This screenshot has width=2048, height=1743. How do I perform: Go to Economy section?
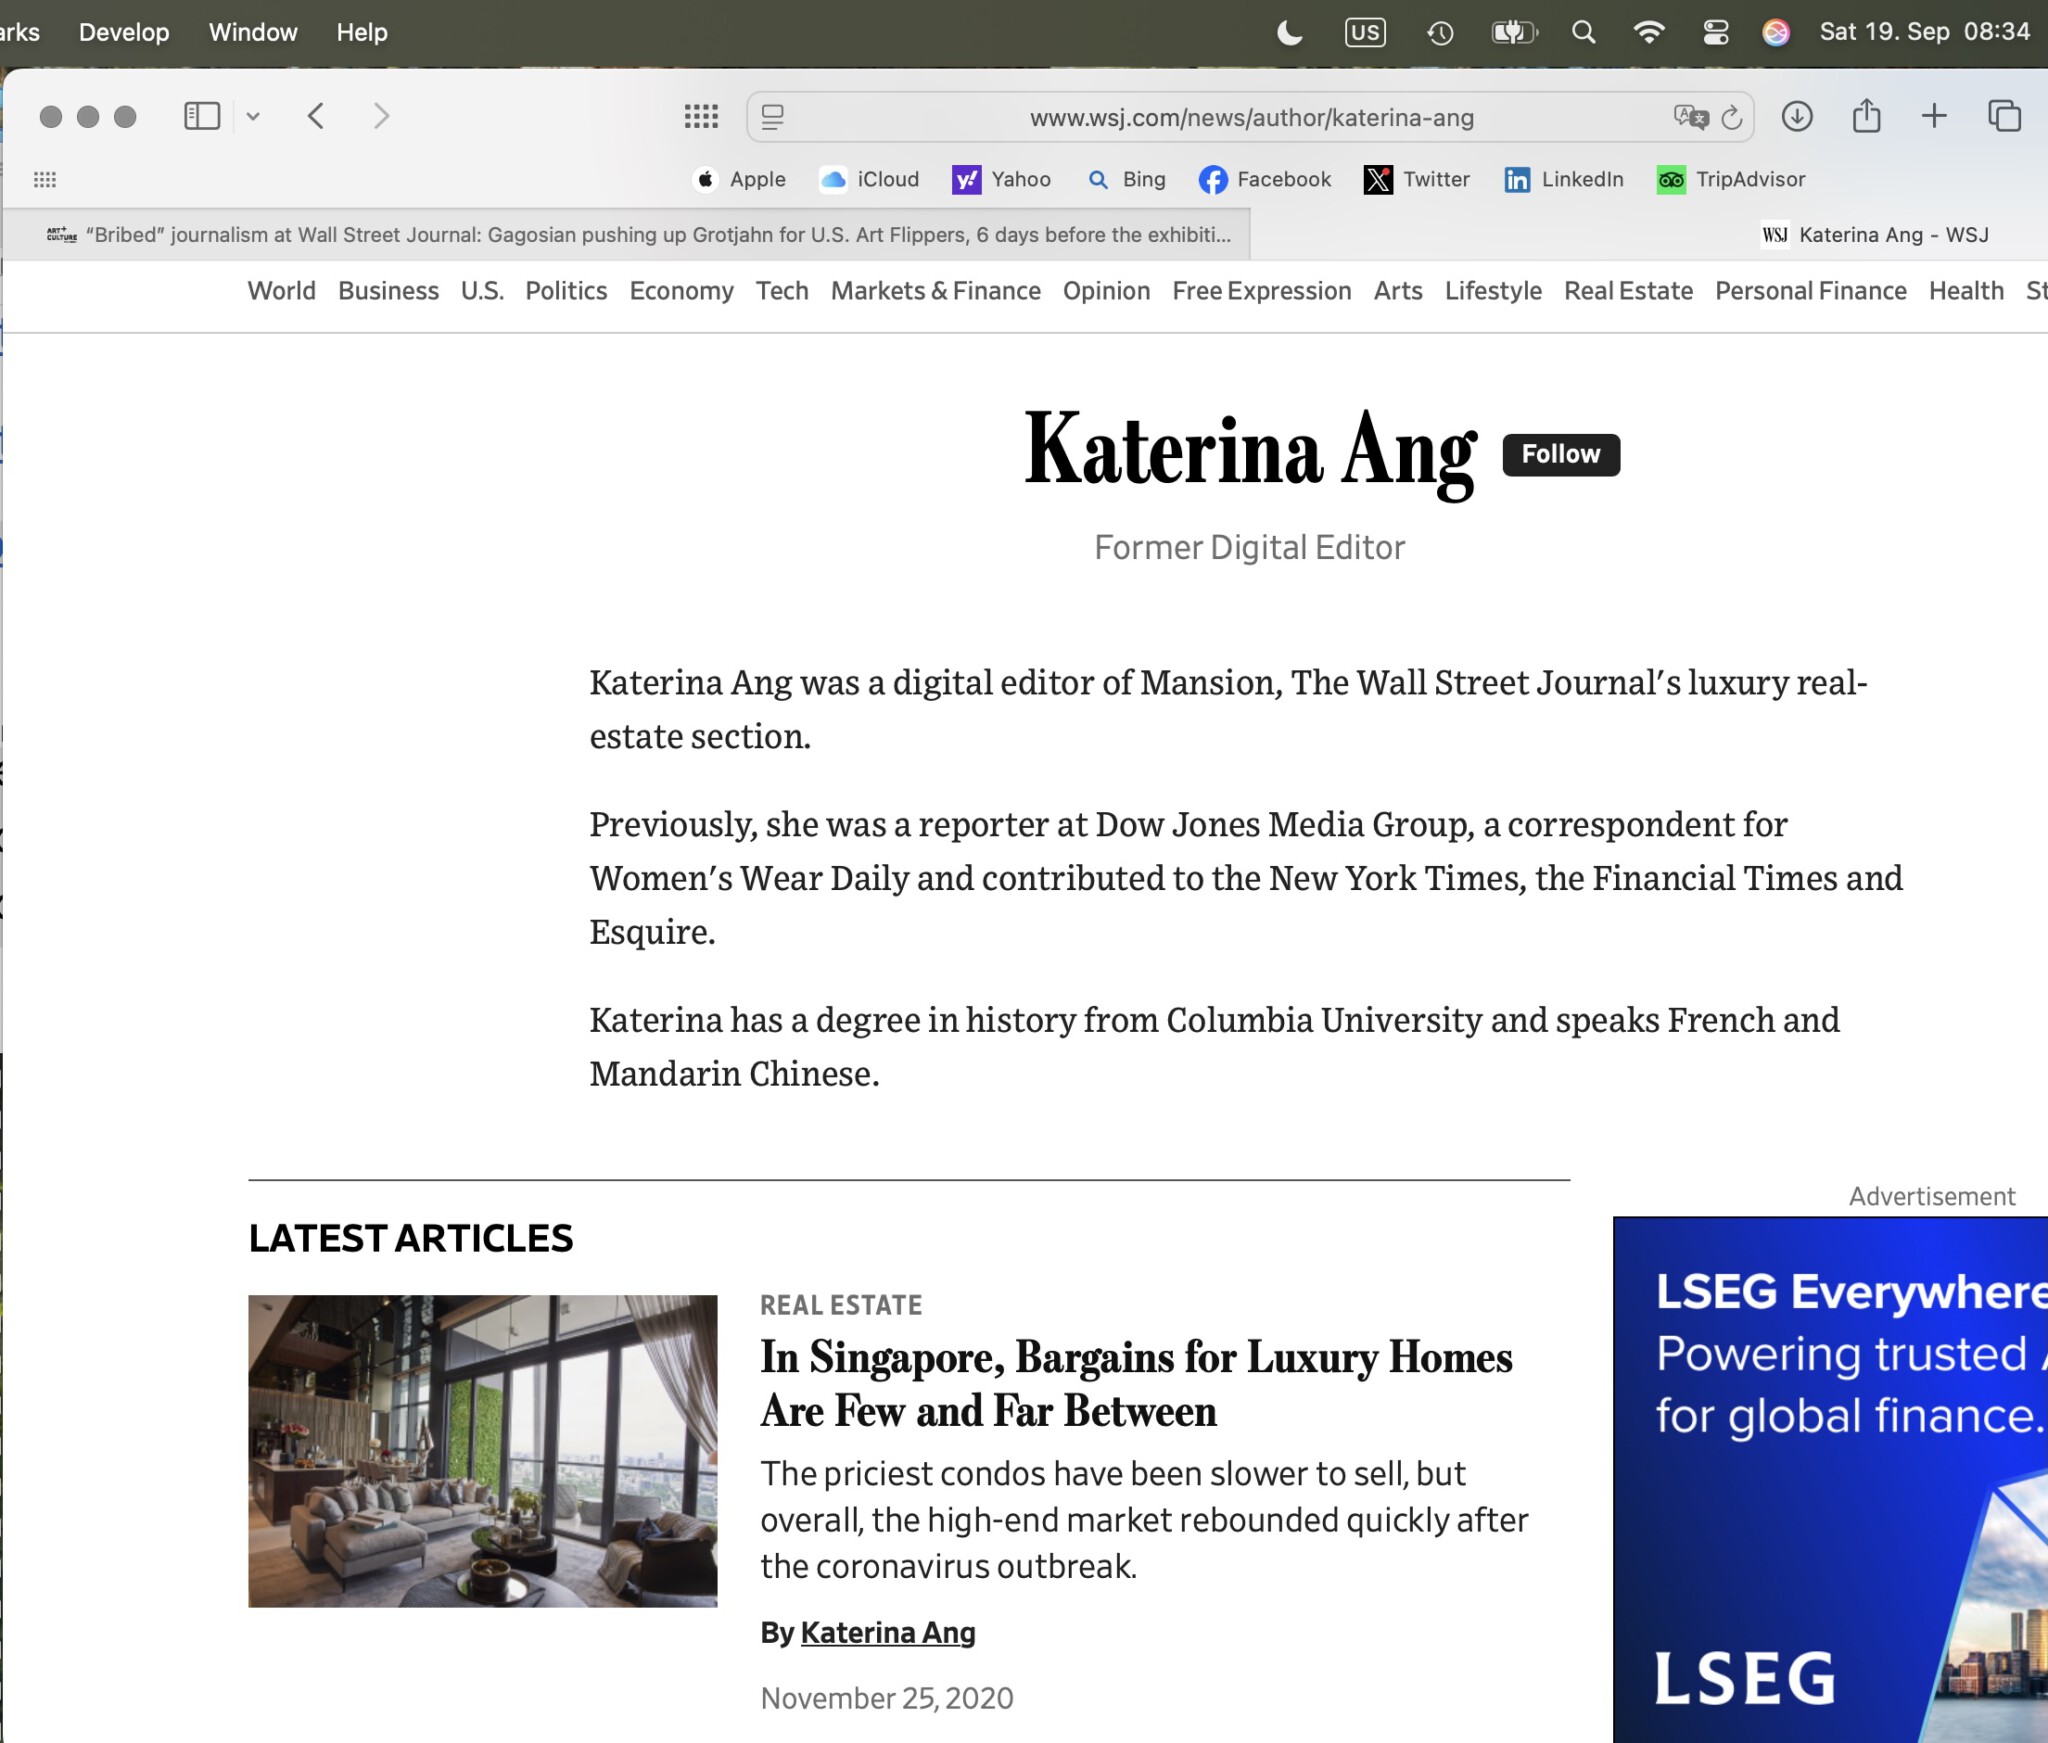click(x=681, y=291)
